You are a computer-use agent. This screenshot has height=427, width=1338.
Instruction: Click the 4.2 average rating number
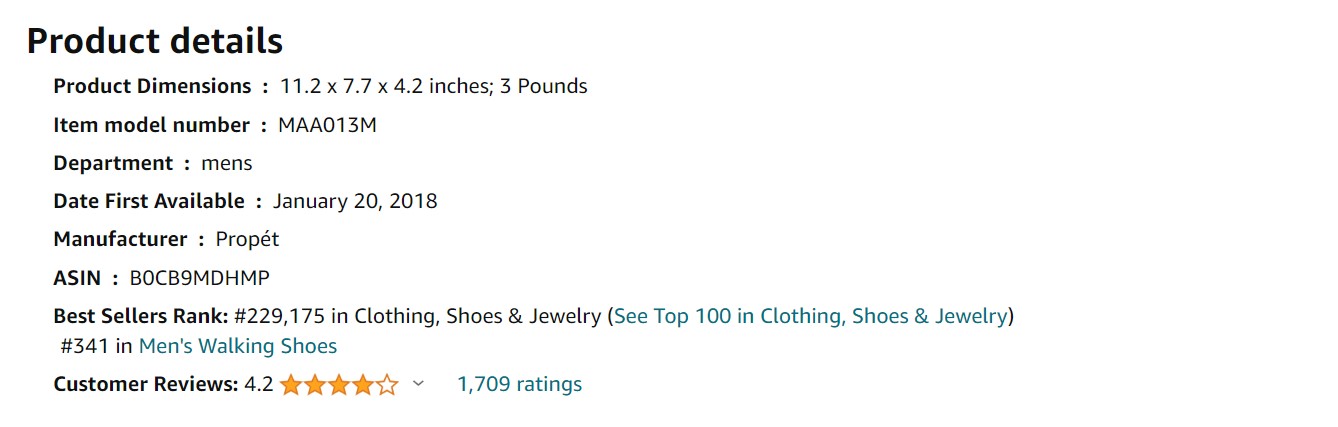coord(259,384)
